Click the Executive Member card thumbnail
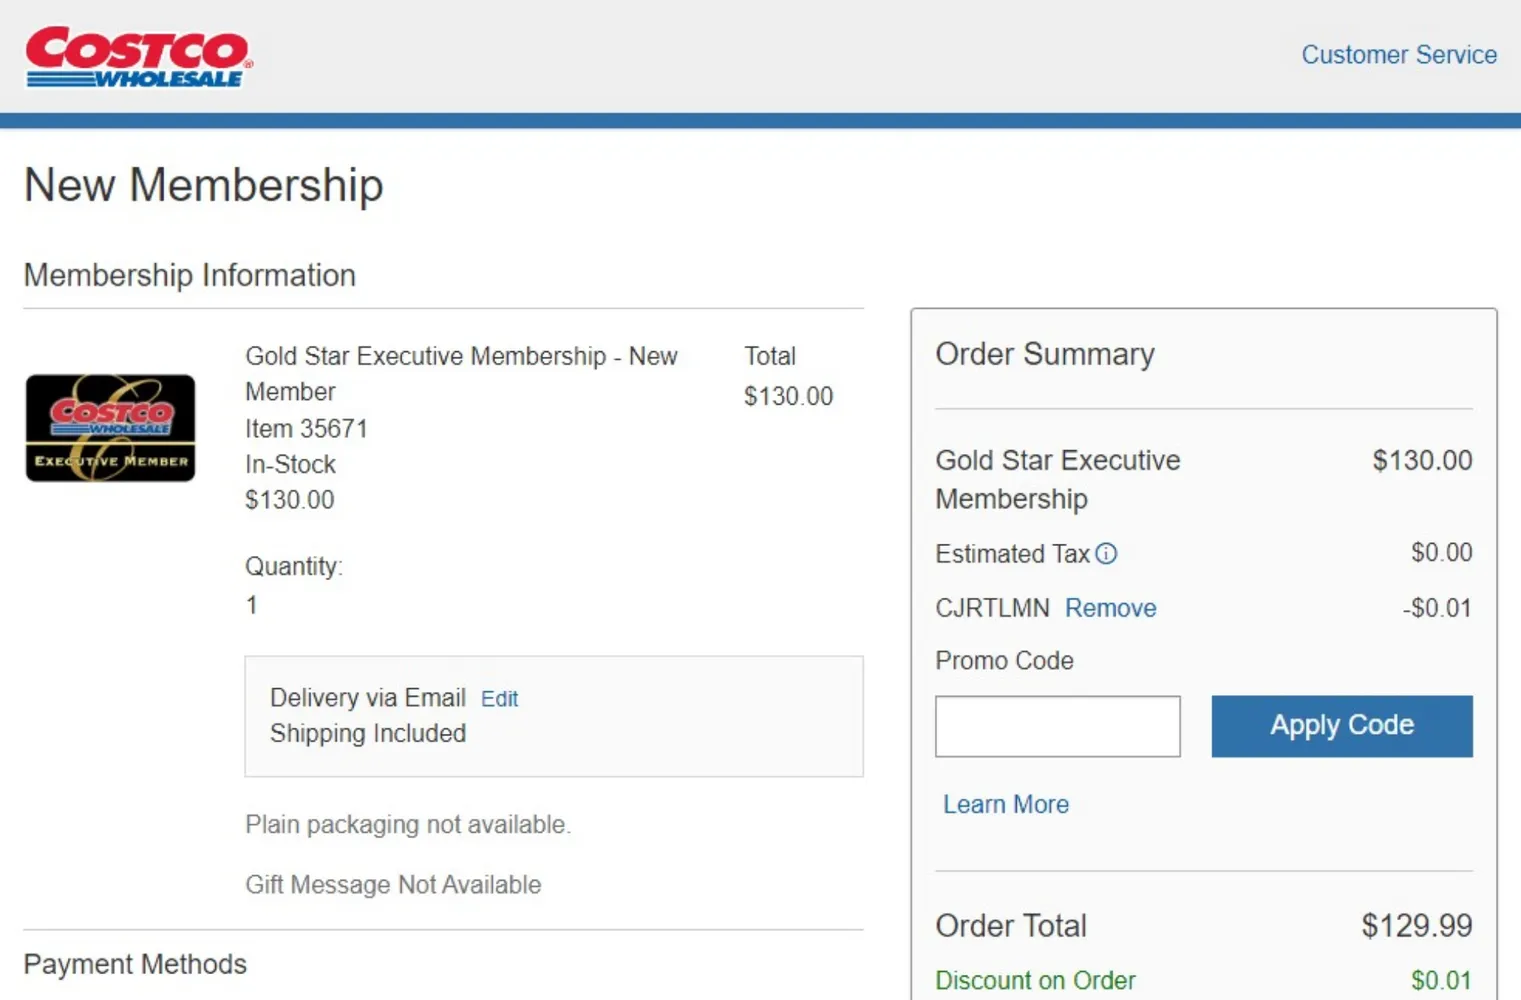1521x1000 pixels. (x=111, y=428)
